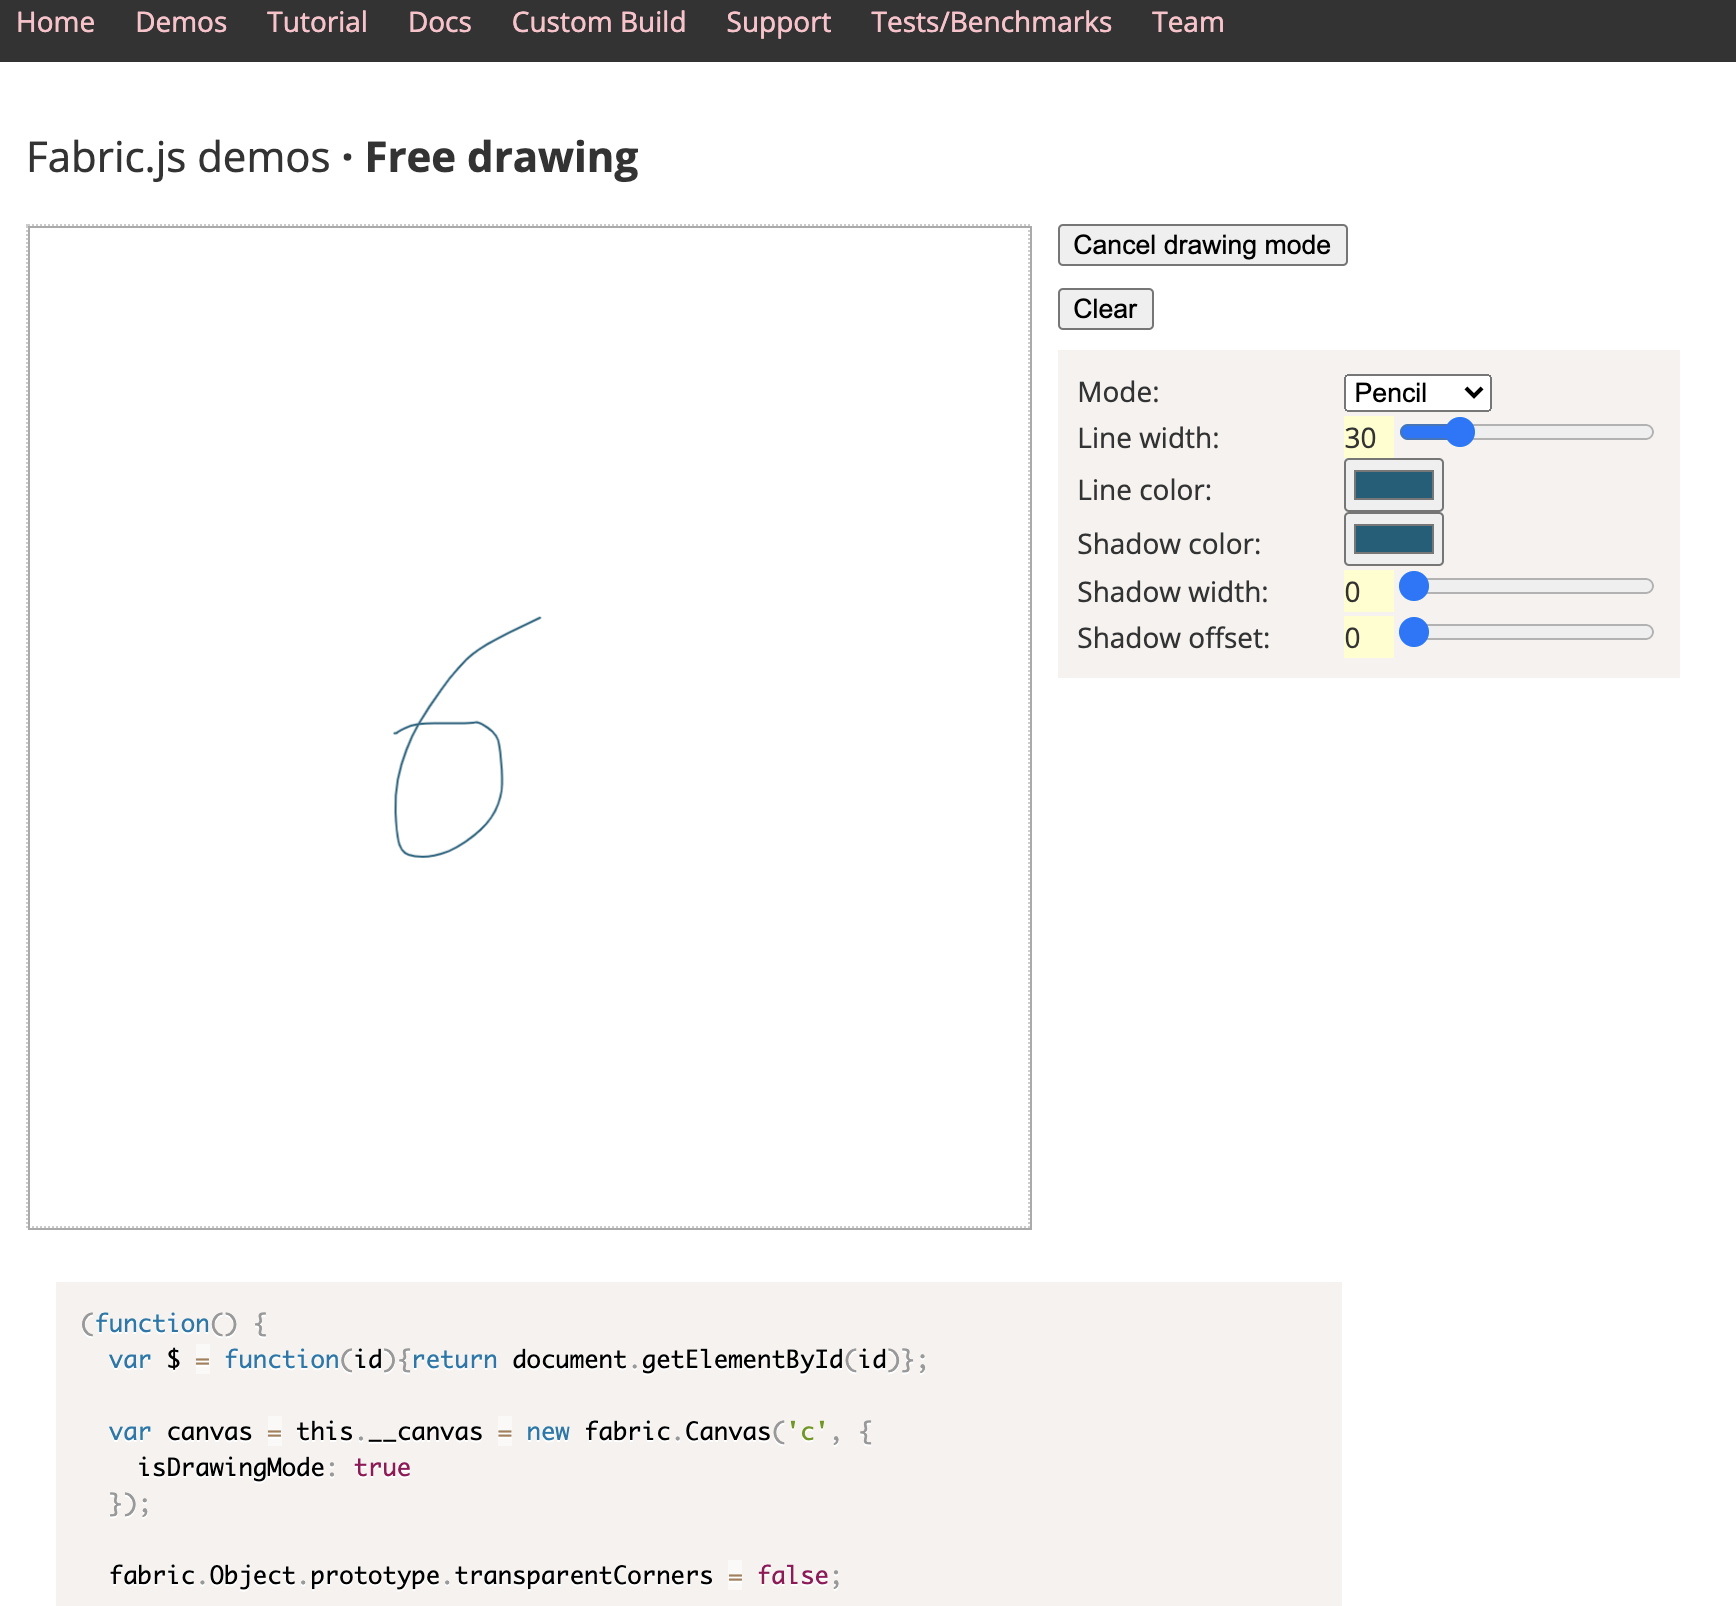The height and width of the screenshot is (1606, 1736).
Task: Click the Line width slider
Action: click(1526, 432)
